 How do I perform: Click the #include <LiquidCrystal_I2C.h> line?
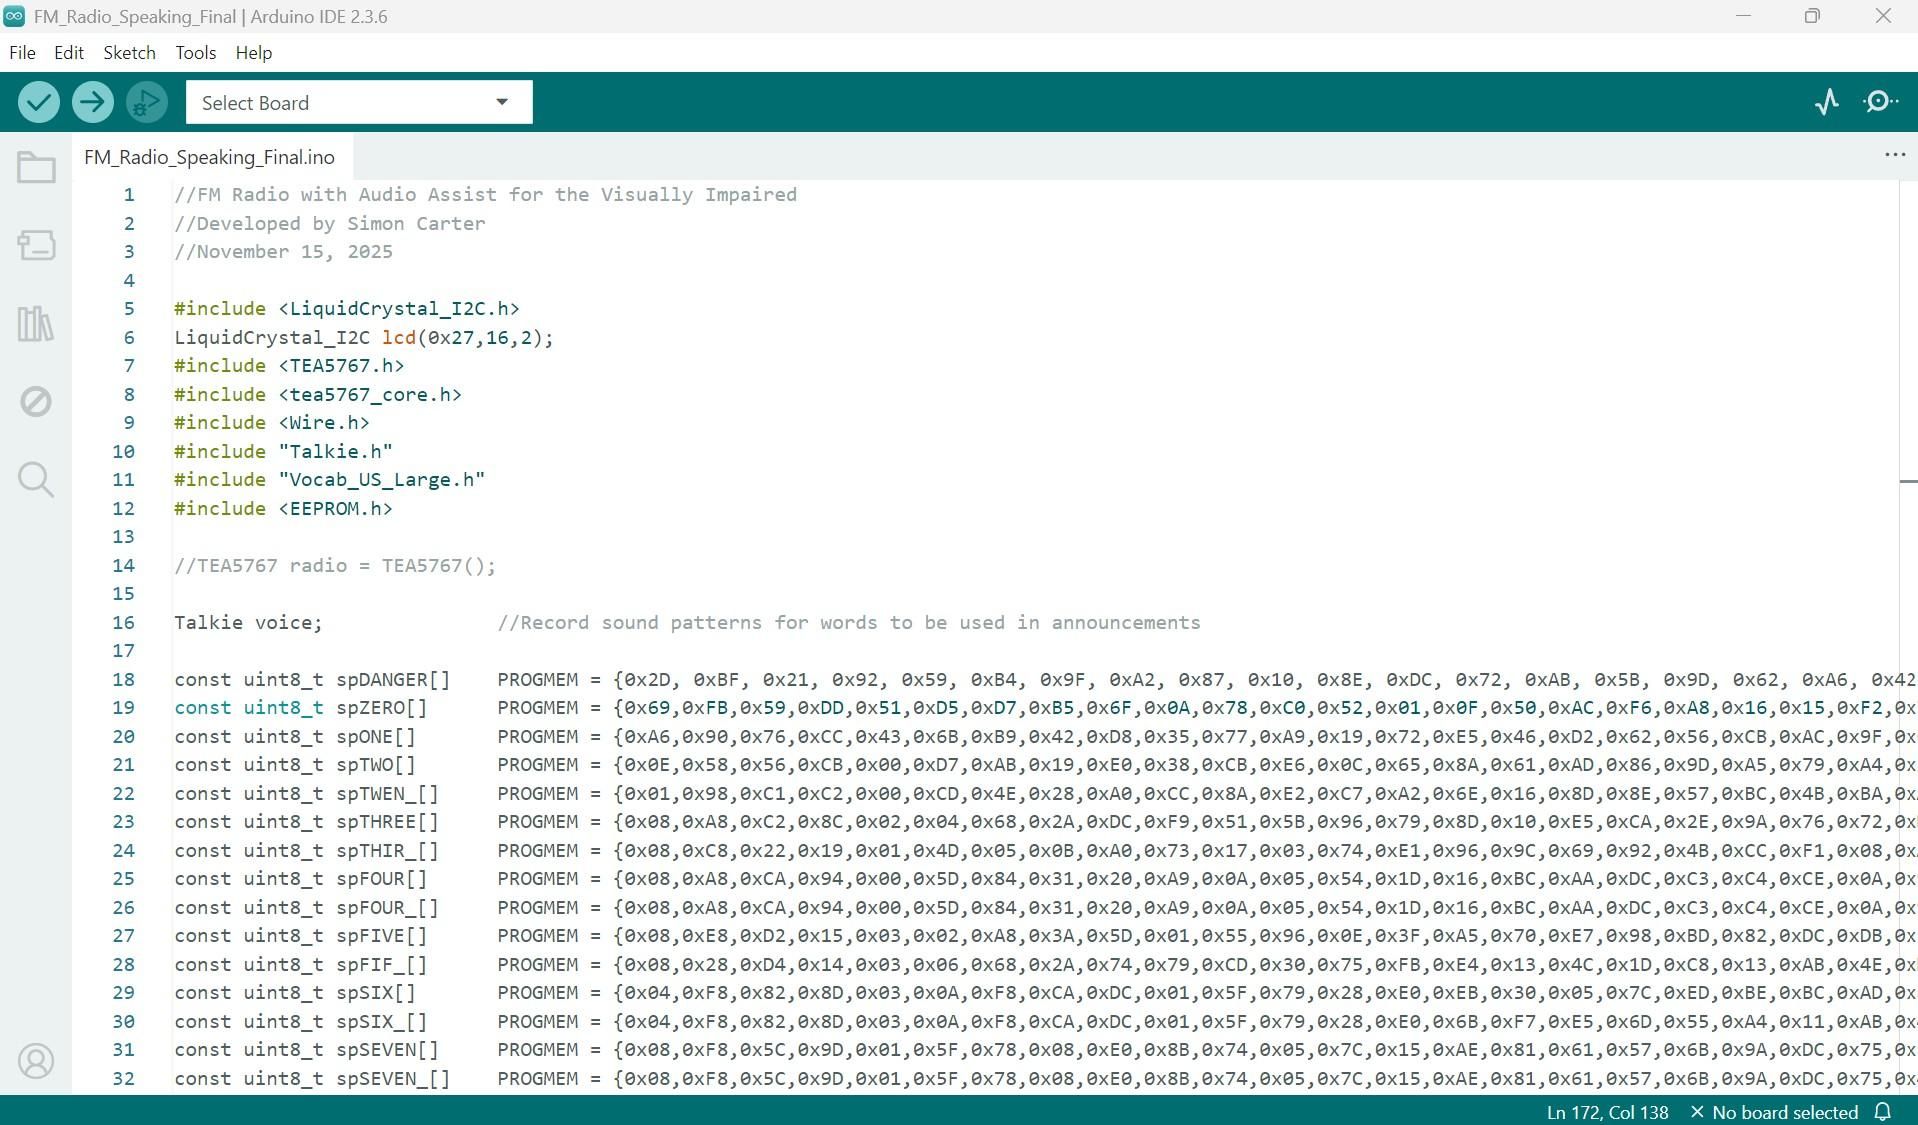click(347, 308)
